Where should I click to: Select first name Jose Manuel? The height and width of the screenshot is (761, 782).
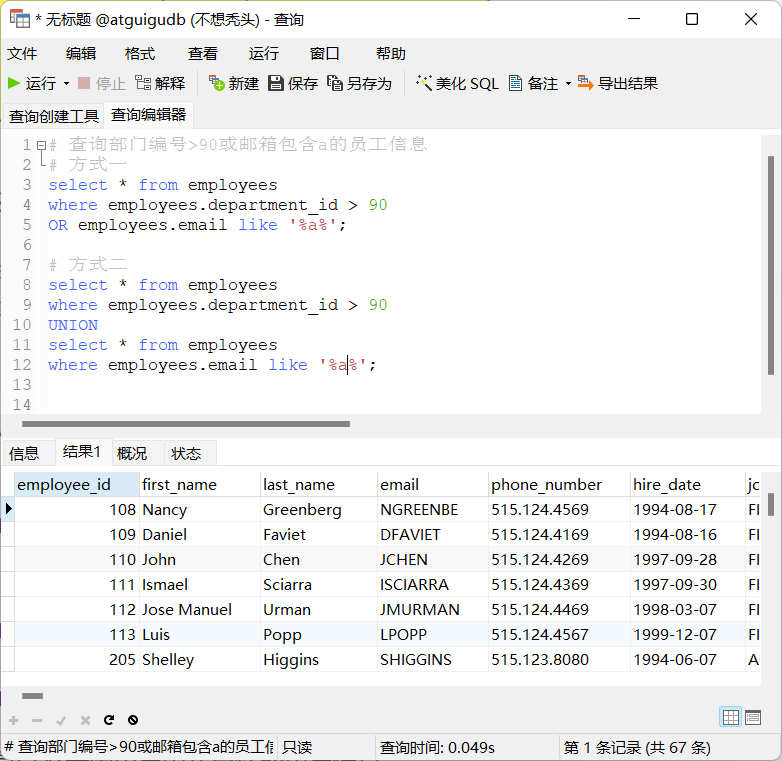coord(200,609)
